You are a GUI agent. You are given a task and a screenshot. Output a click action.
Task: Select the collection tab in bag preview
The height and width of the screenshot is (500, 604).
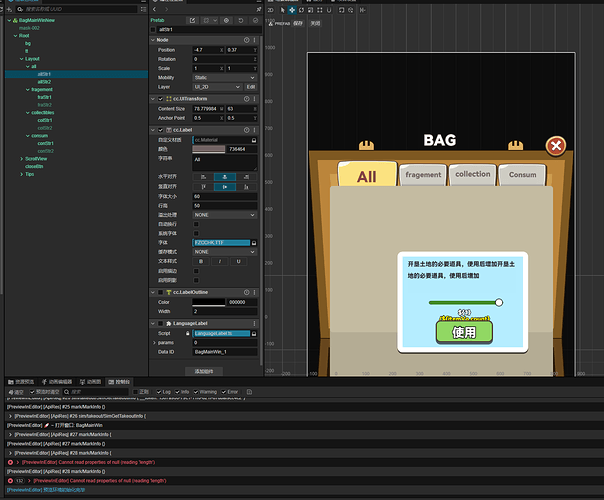[x=473, y=174]
